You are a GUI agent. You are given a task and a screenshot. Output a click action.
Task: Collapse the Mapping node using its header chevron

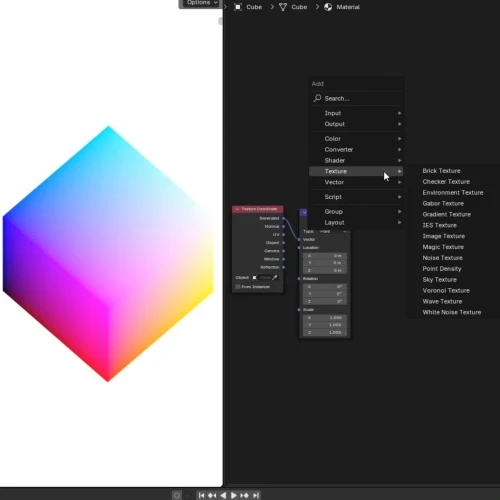pos(304,212)
